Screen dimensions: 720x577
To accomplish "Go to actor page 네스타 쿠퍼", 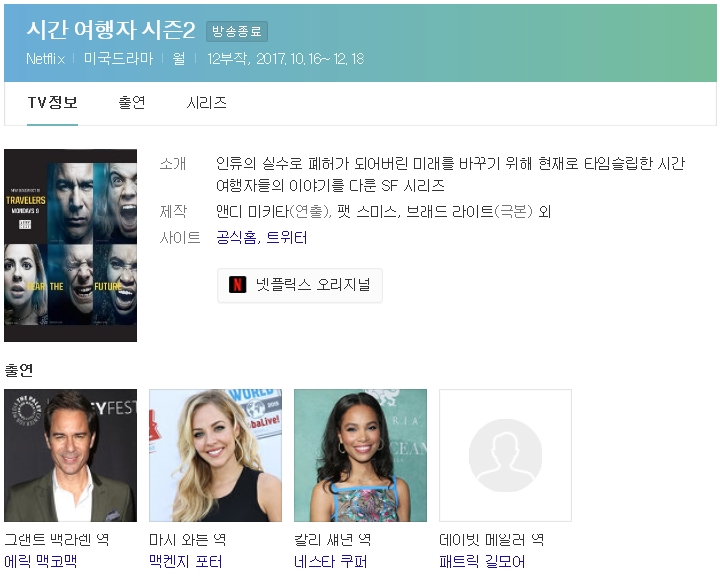I will click(331, 562).
